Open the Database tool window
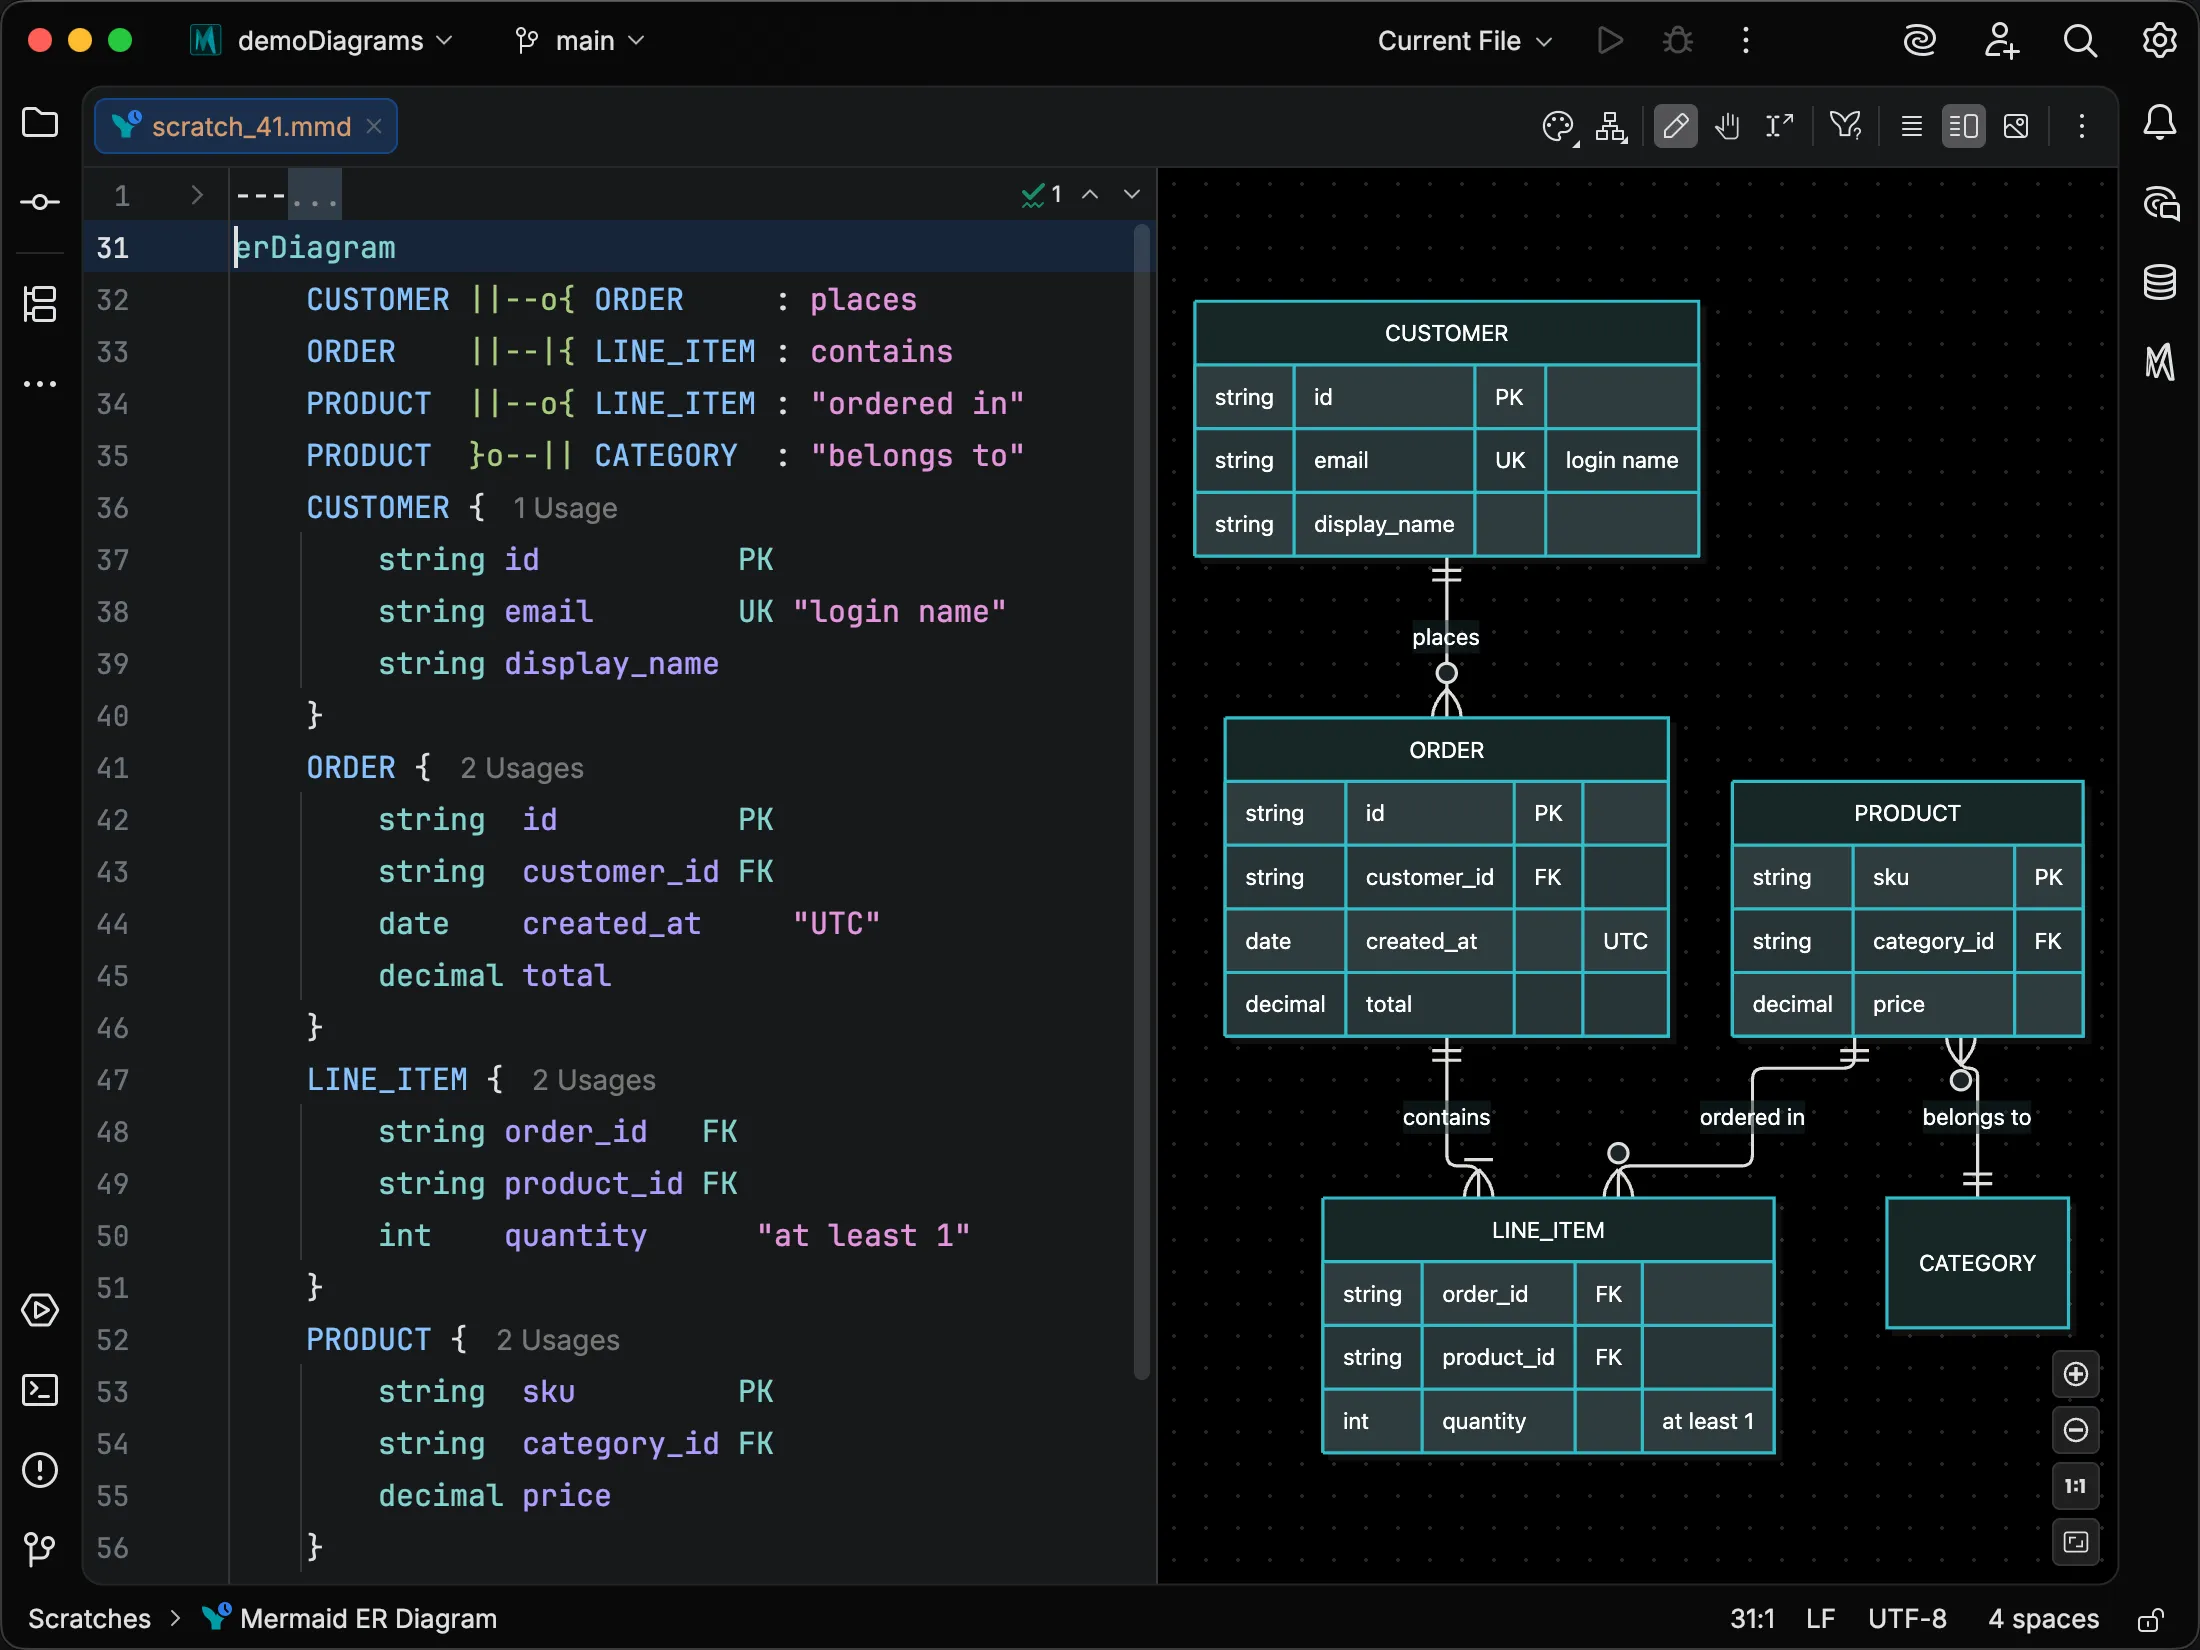Screen dimensions: 2200x1650 2160,282
